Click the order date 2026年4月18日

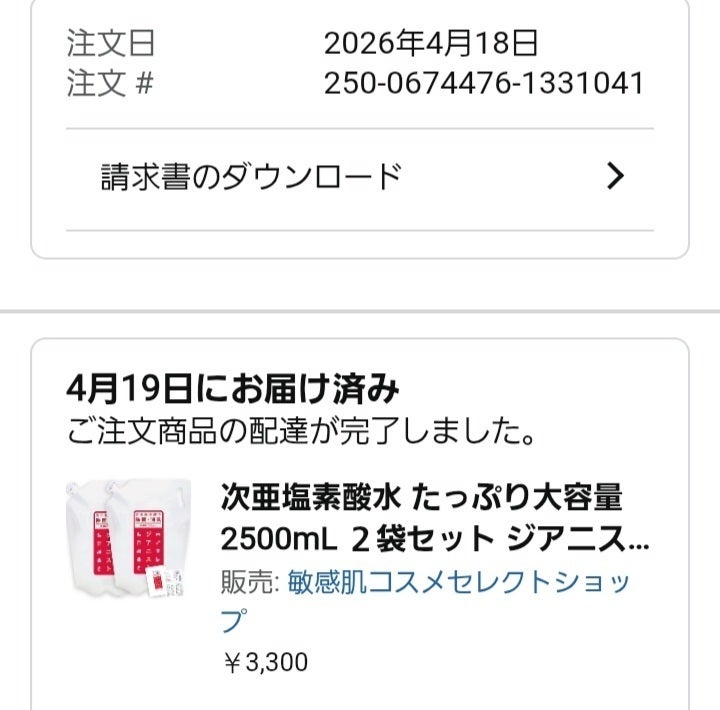point(431,43)
